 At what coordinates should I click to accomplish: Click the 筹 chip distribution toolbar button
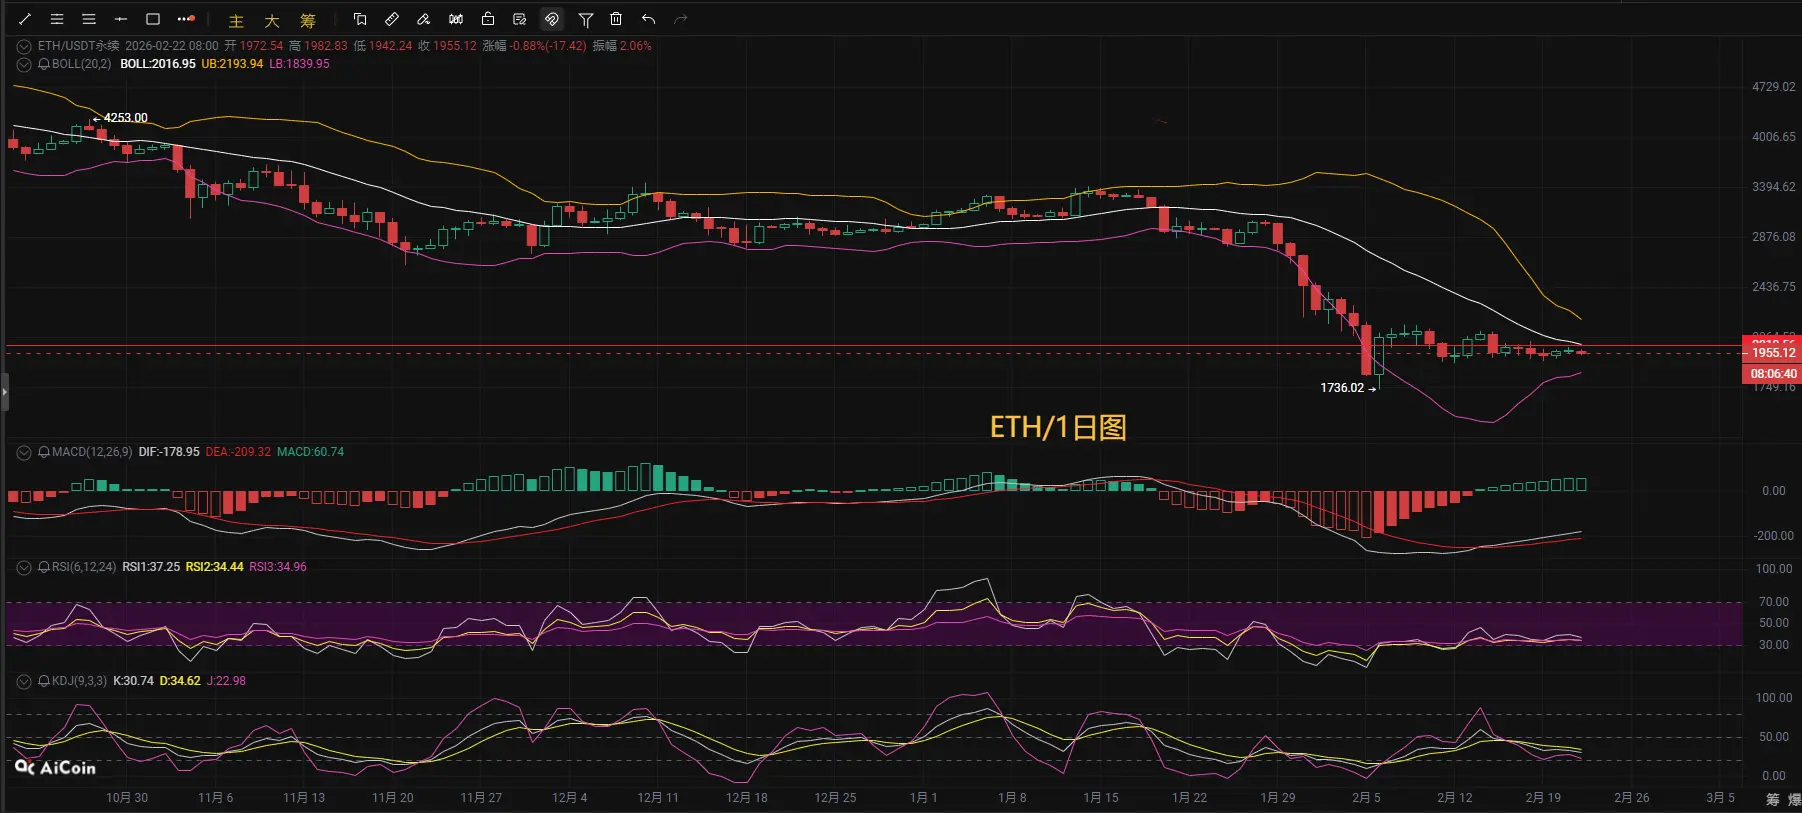[308, 20]
